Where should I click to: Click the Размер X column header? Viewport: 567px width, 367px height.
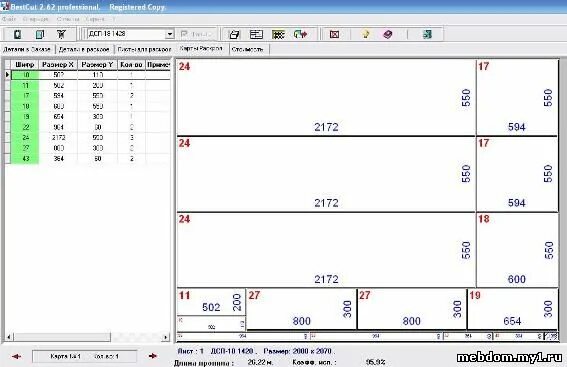(58, 65)
